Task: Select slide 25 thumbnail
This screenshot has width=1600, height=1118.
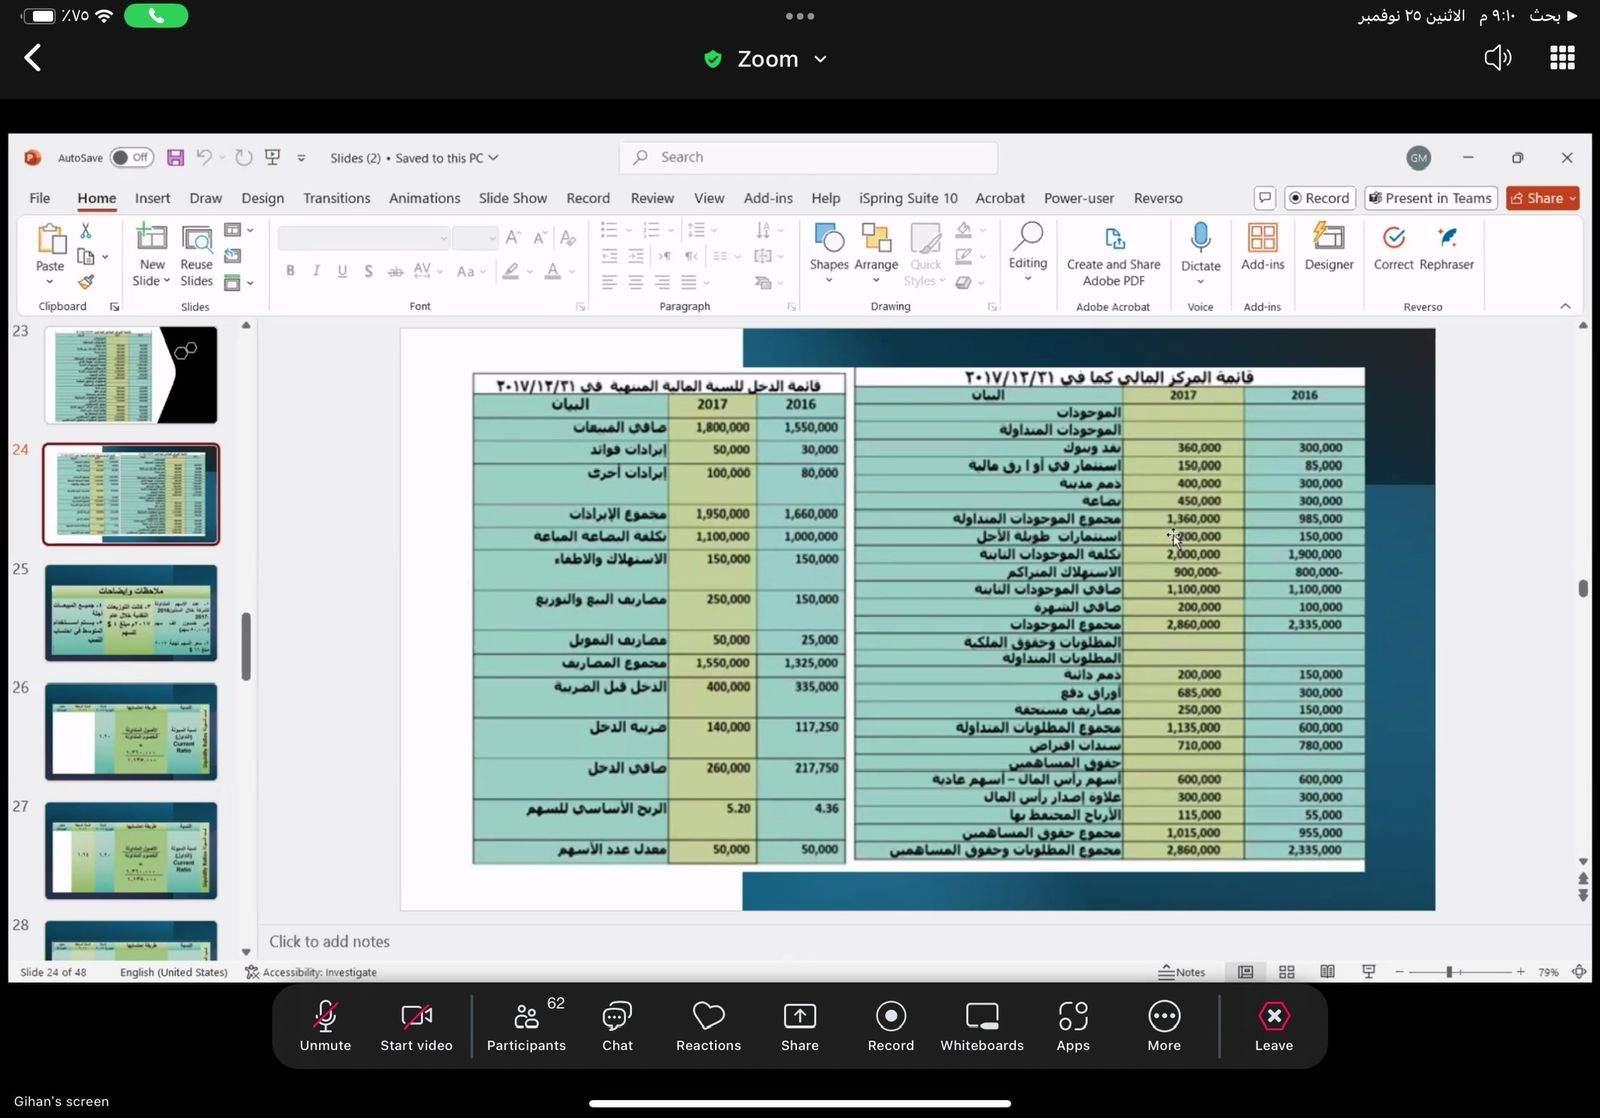Action: 131,613
